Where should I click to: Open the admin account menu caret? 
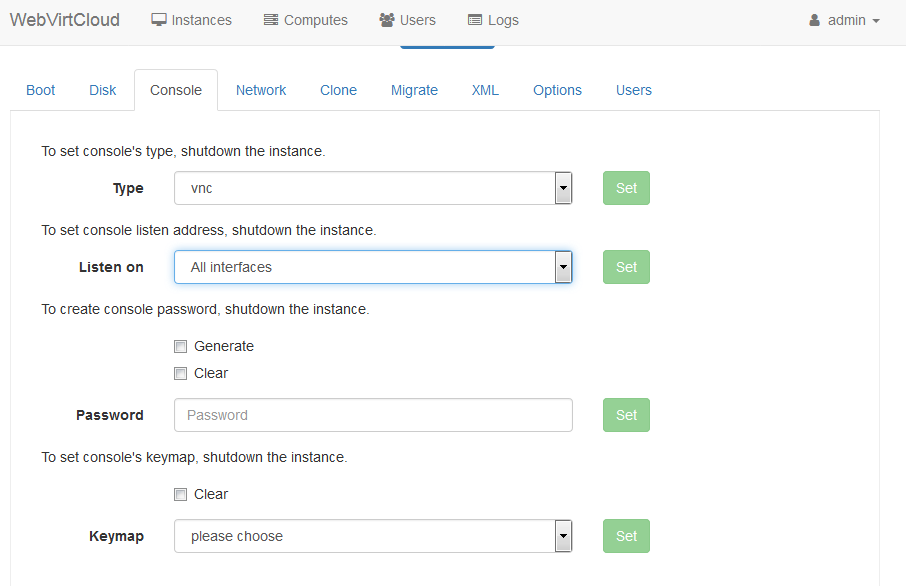[876, 21]
